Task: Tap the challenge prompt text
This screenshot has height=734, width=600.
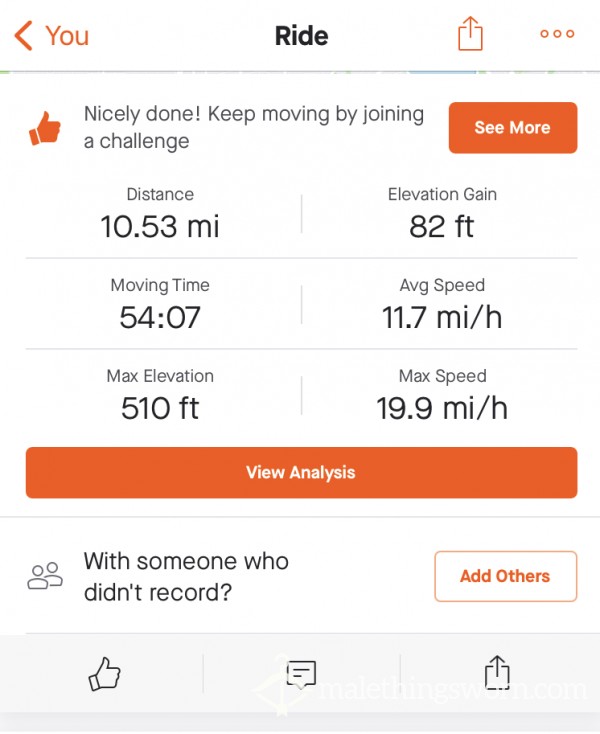Action: tap(254, 127)
